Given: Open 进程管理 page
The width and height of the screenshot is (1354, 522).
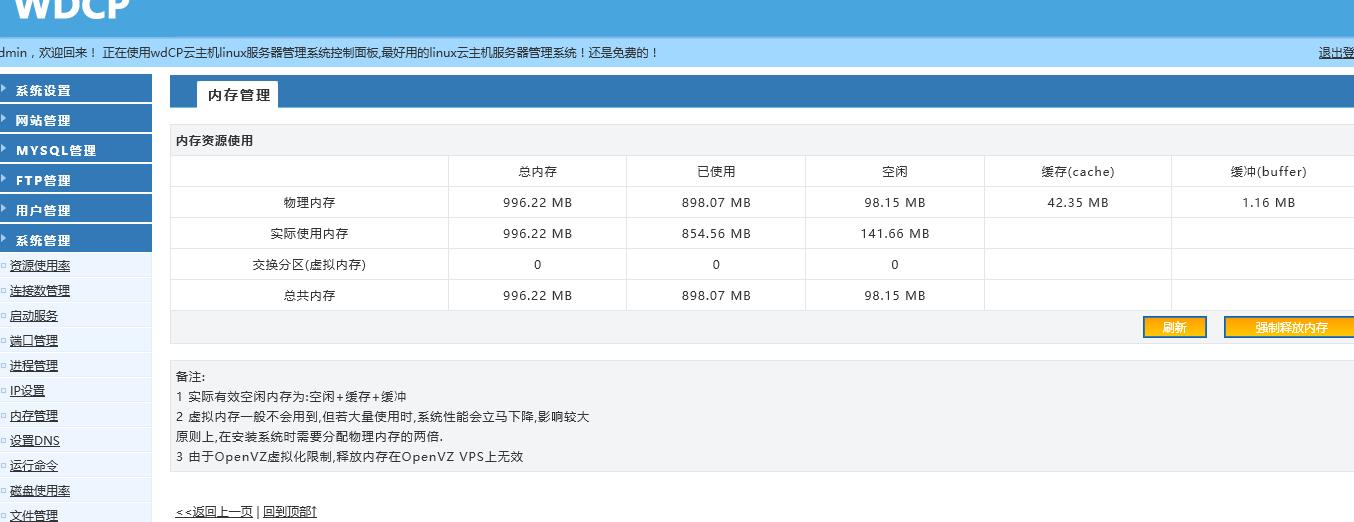Looking at the screenshot, I should click(34, 366).
